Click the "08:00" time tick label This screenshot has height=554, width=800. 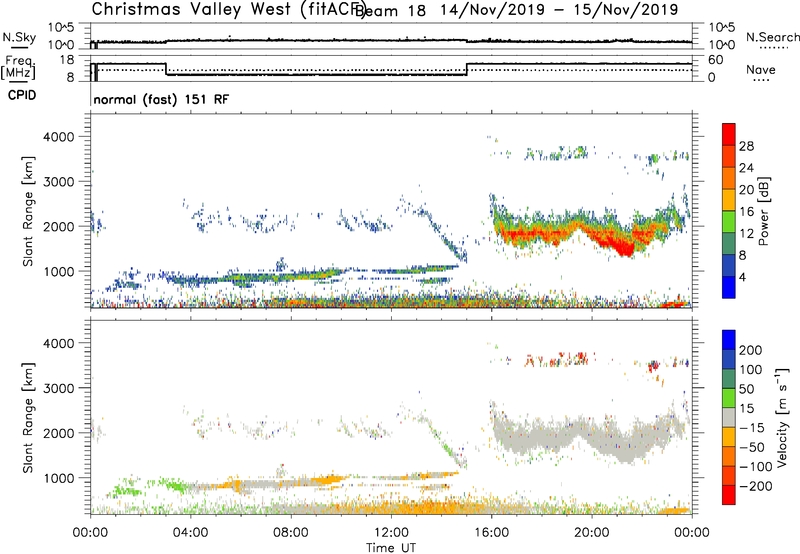point(291,533)
